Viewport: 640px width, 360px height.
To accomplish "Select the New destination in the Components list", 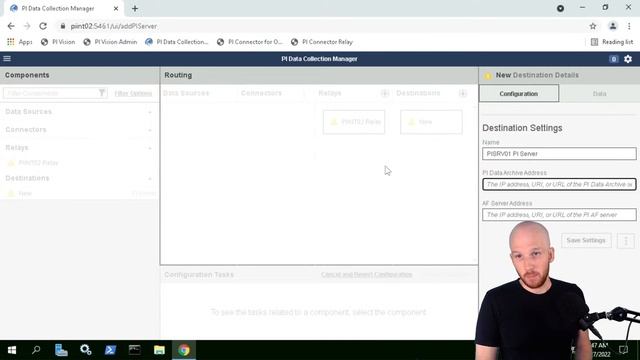I will pyautogui.click(x=25, y=193).
